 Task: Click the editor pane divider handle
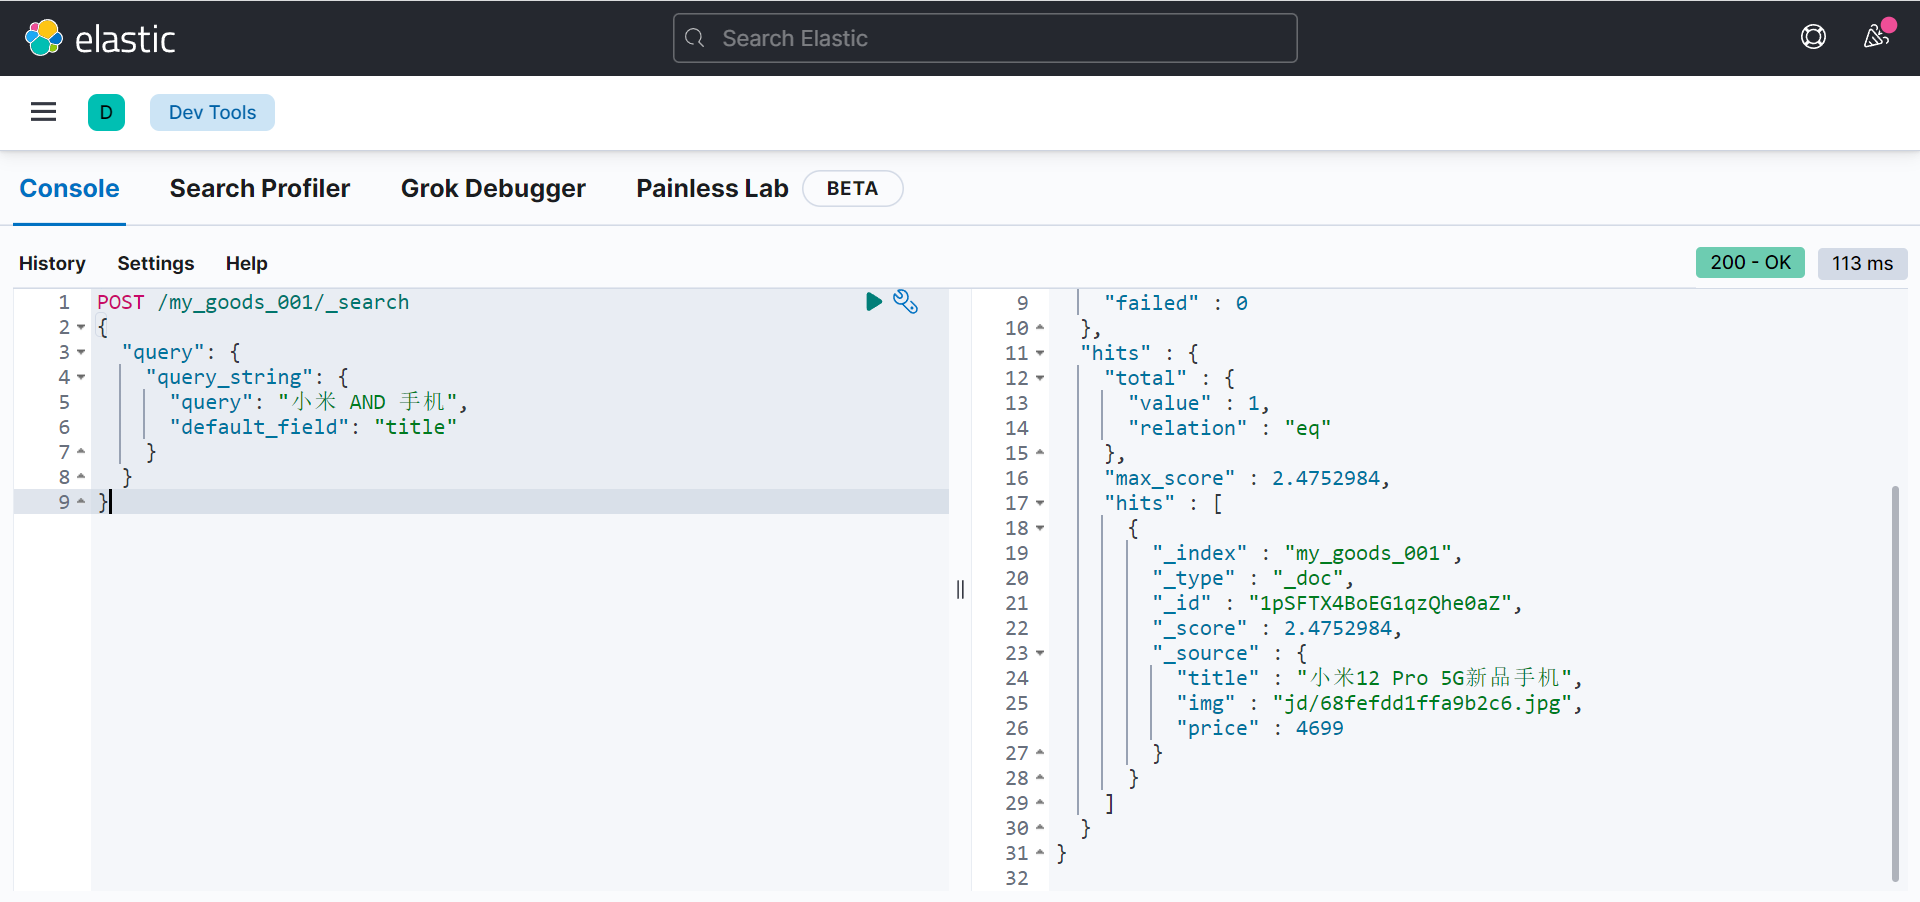pyautogui.click(x=960, y=590)
